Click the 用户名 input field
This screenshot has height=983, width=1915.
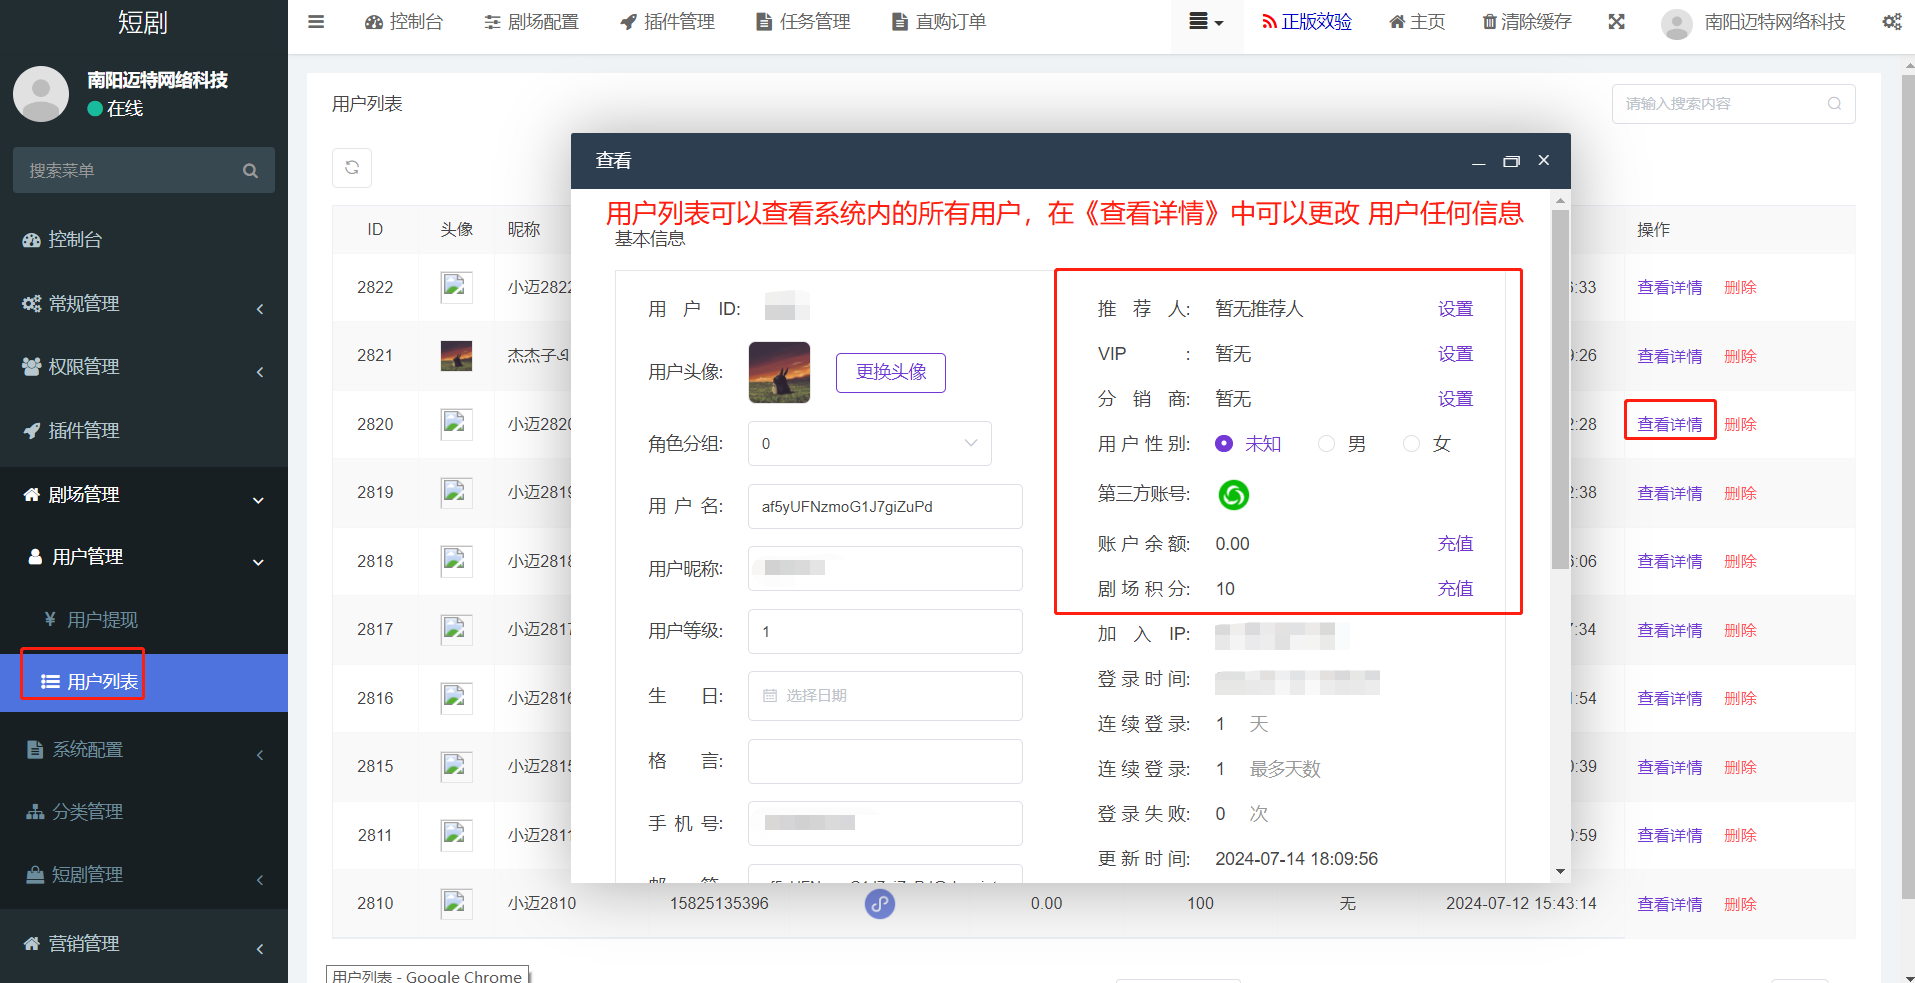885,506
